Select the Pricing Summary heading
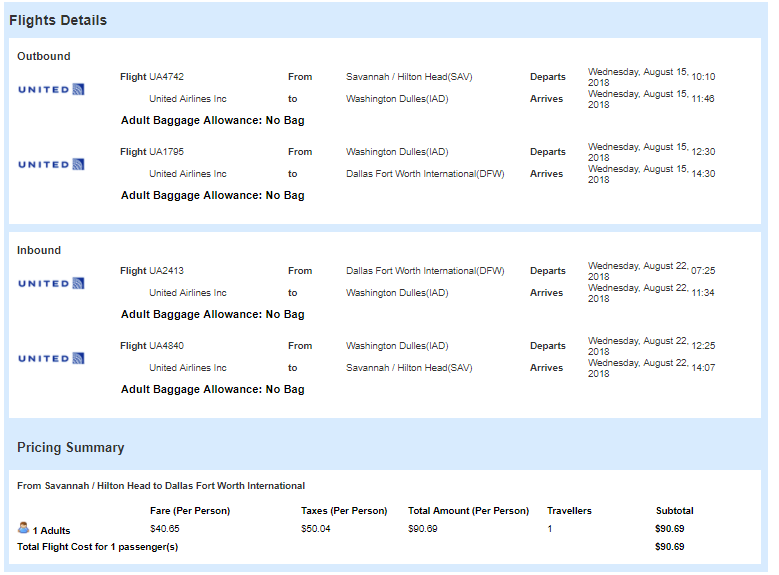 point(71,447)
